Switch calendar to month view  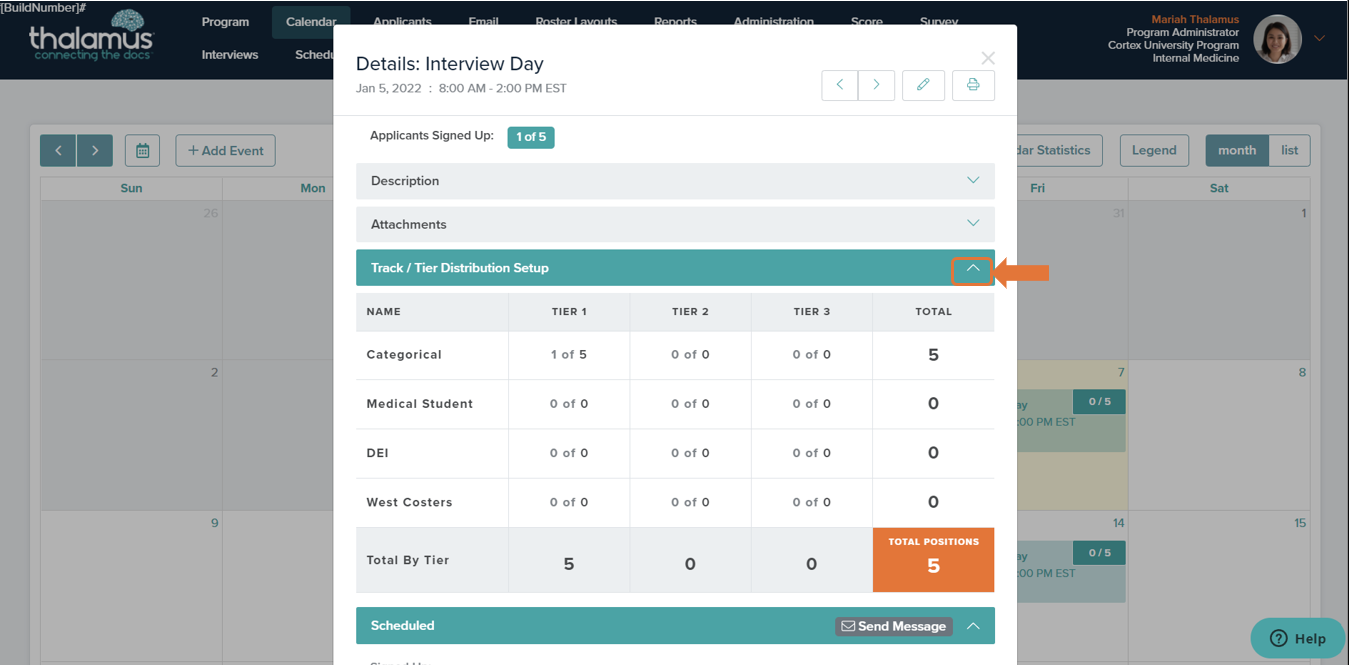[x=1237, y=150]
